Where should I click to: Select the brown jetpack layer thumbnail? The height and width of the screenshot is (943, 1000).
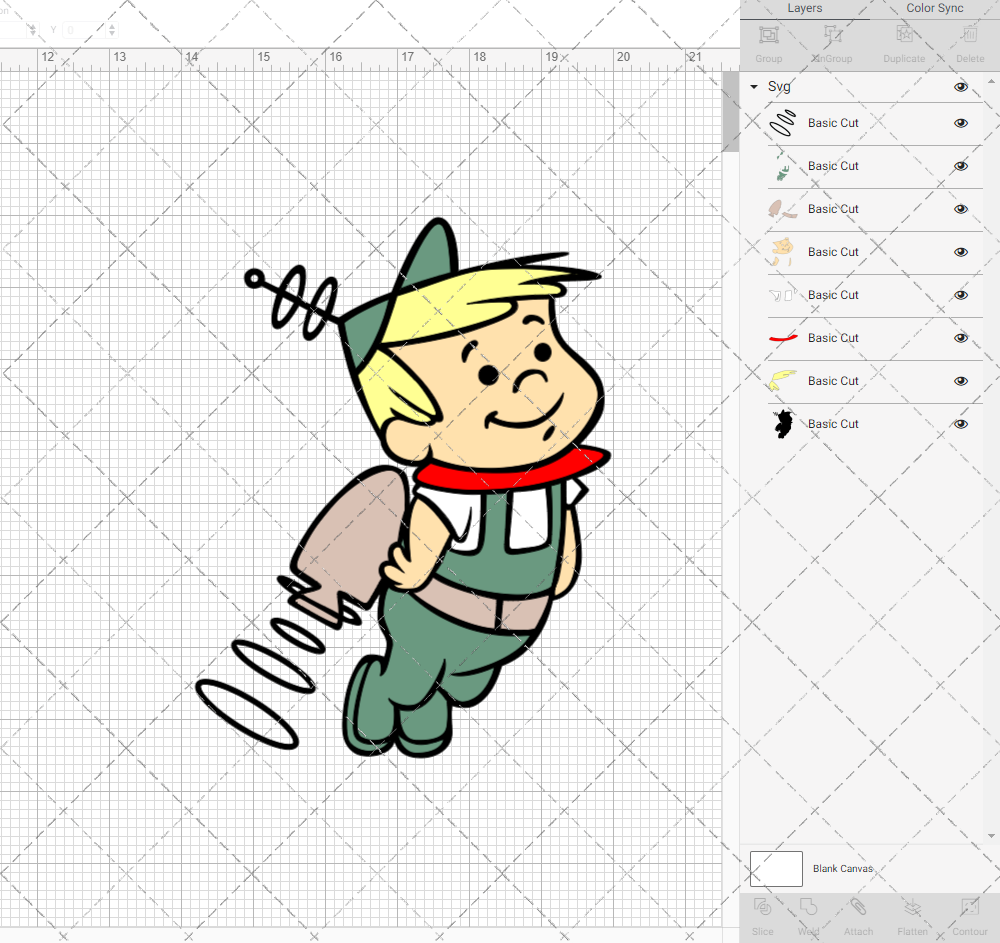tap(783, 209)
